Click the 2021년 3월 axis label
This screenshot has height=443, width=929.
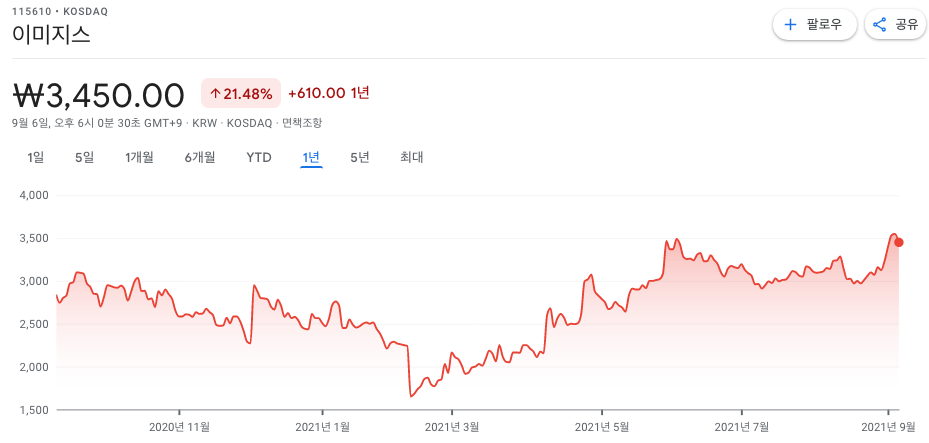[452, 426]
